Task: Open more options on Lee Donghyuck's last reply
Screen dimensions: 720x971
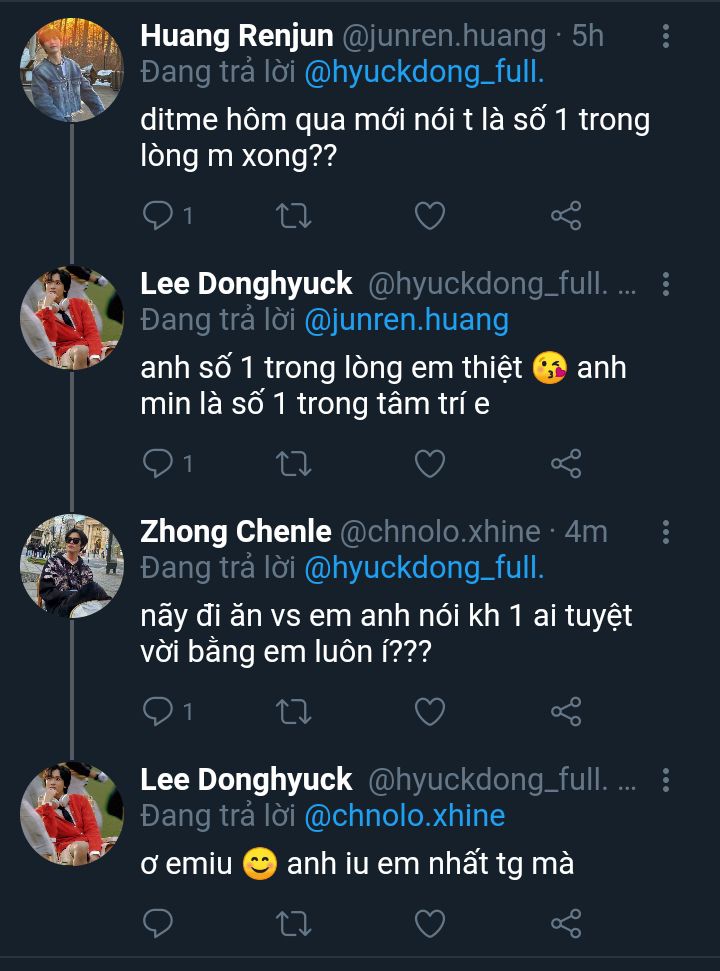Action: pos(667,780)
